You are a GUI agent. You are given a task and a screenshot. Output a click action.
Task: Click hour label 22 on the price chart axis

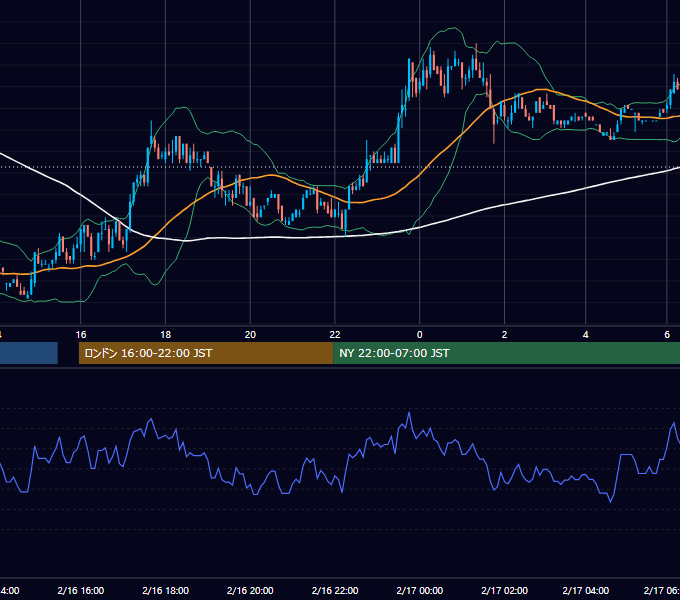[x=335, y=334]
